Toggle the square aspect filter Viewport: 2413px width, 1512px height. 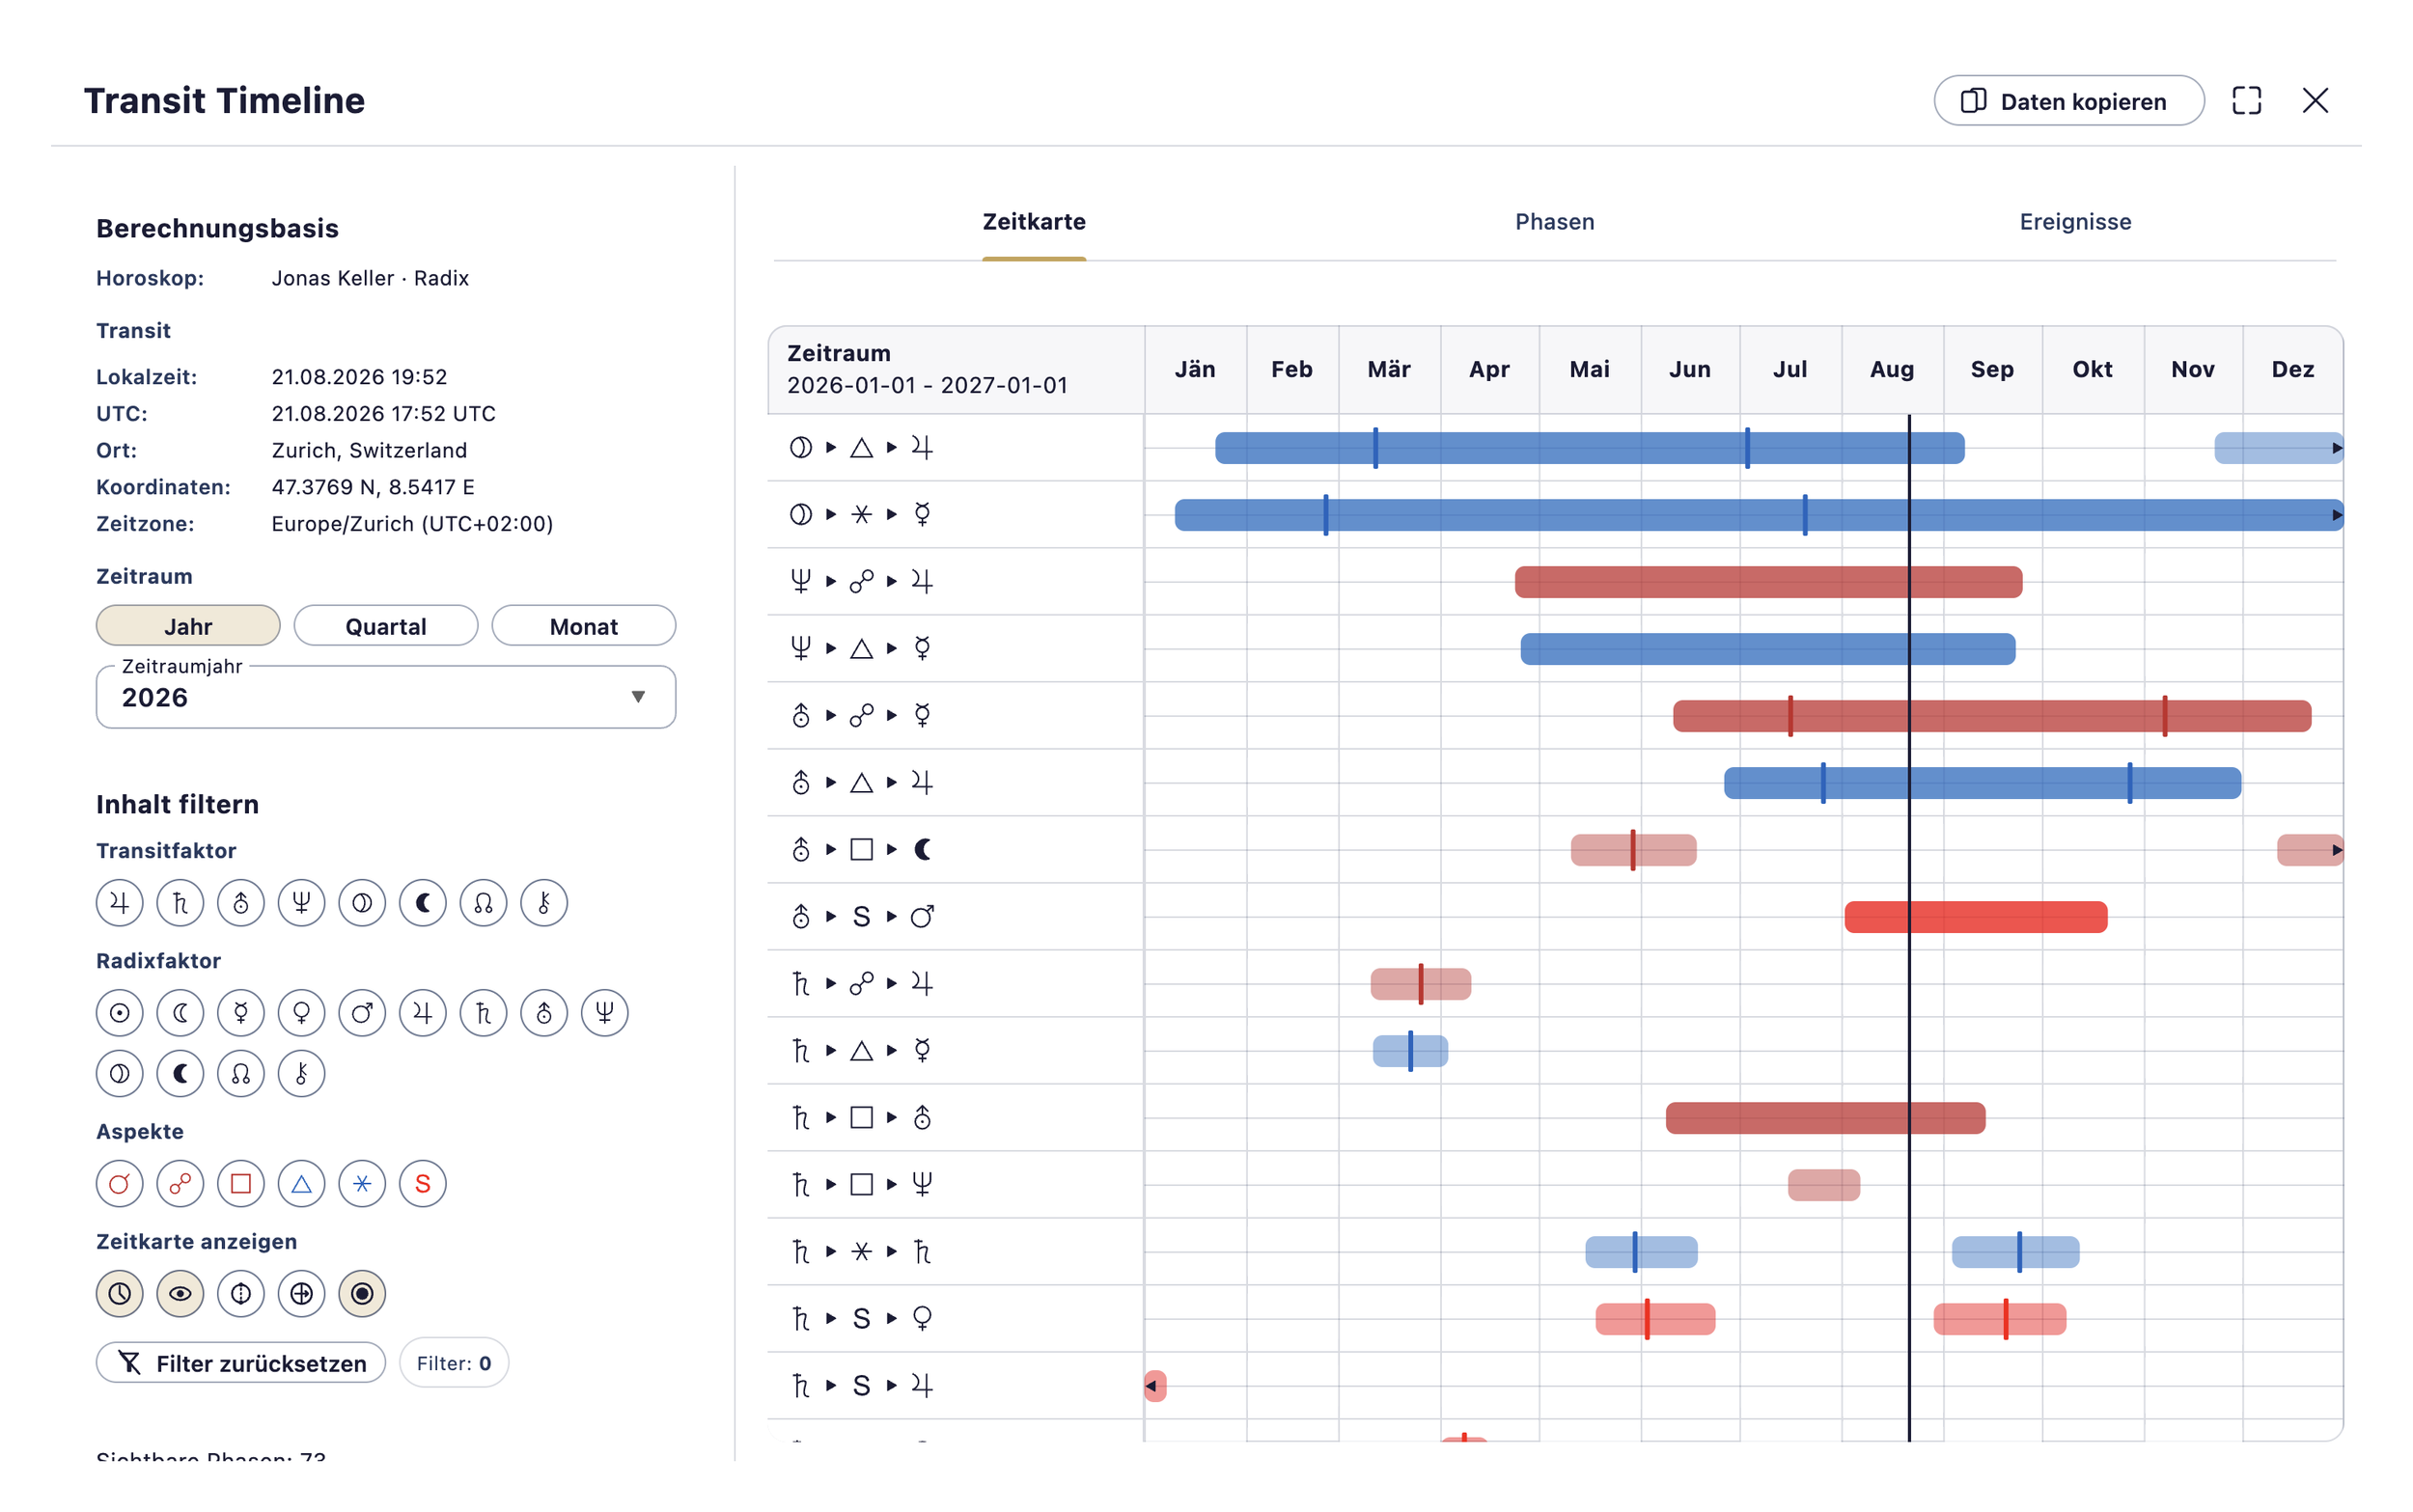click(x=241, y=1184)
